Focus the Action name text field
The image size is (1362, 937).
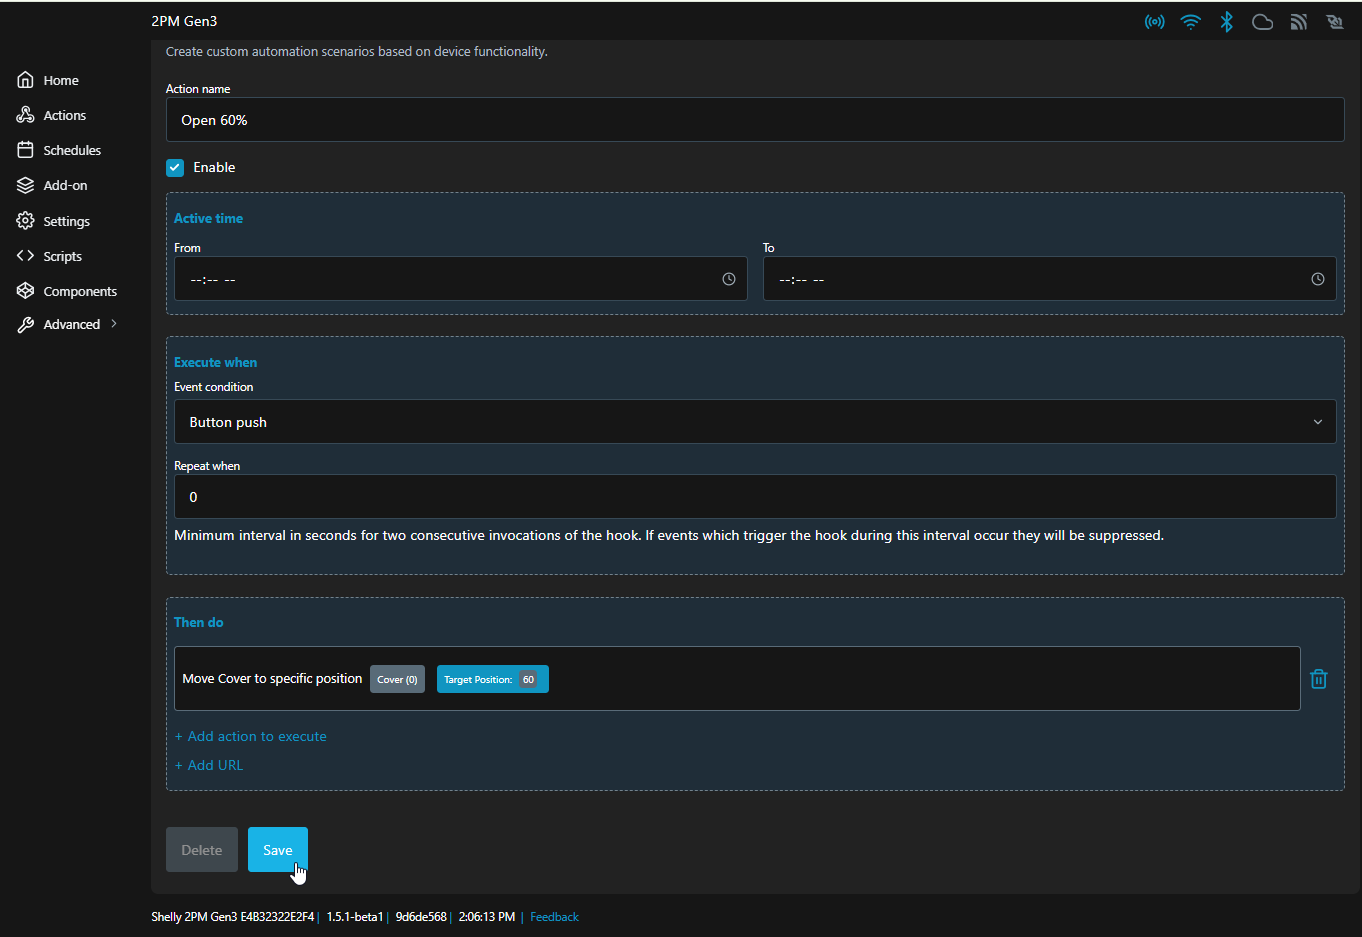(755, 120)
